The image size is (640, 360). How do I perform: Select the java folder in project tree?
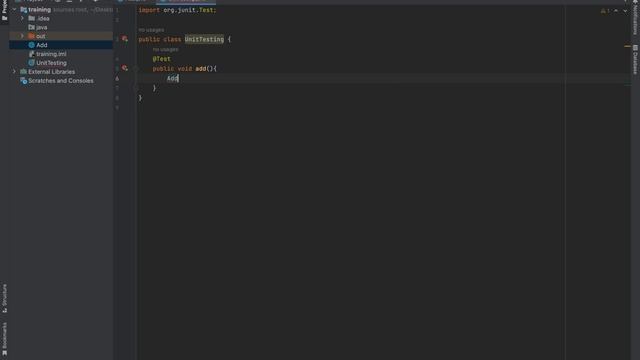[x=41, y=27]
